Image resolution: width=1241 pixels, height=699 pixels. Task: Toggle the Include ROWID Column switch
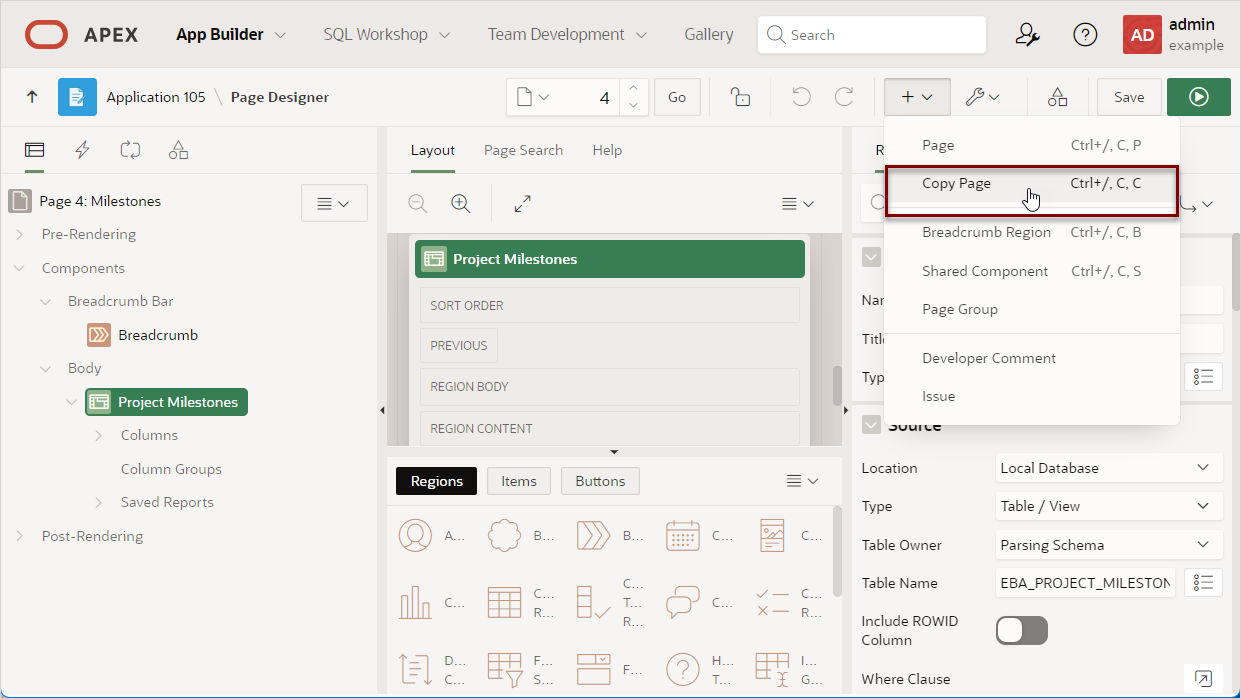tap(1022, 630)
